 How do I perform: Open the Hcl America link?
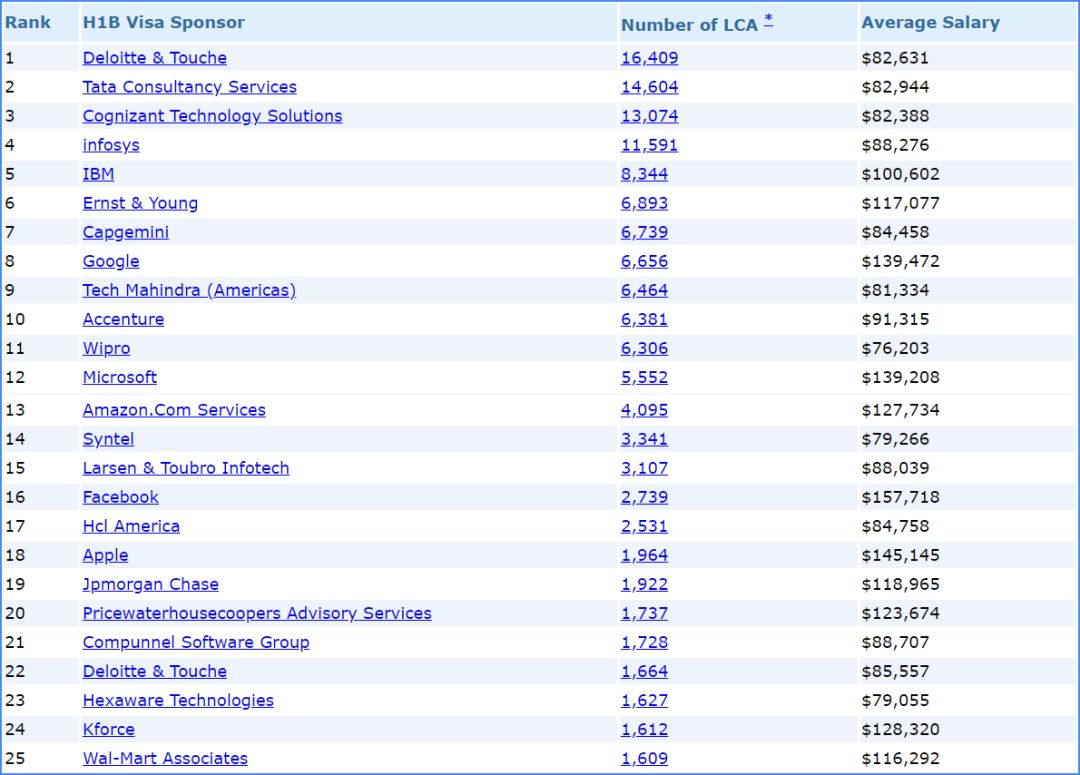tap(131, 526)
